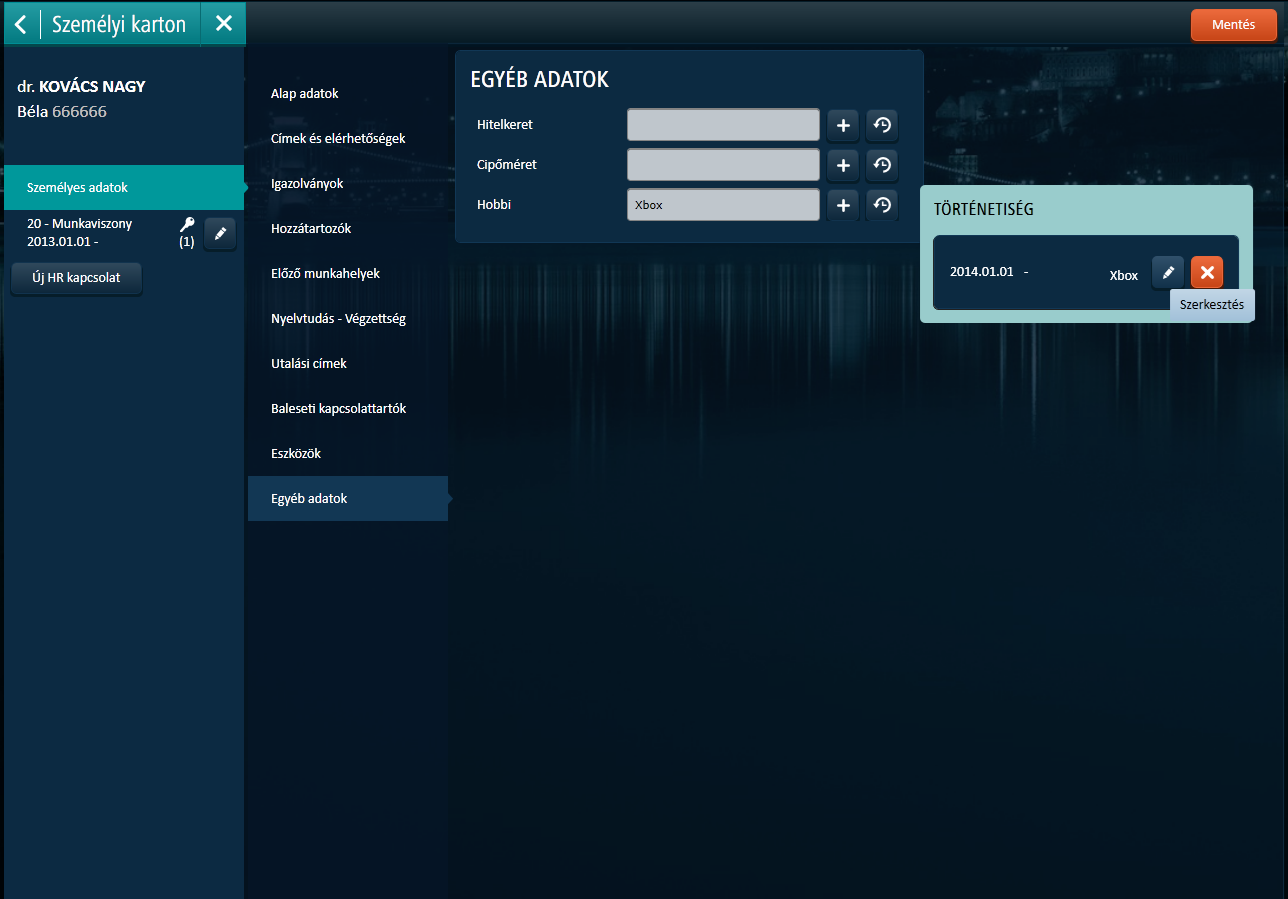
Task: Click the key icon next to Munkaviszony
Action: coord(187,224)
